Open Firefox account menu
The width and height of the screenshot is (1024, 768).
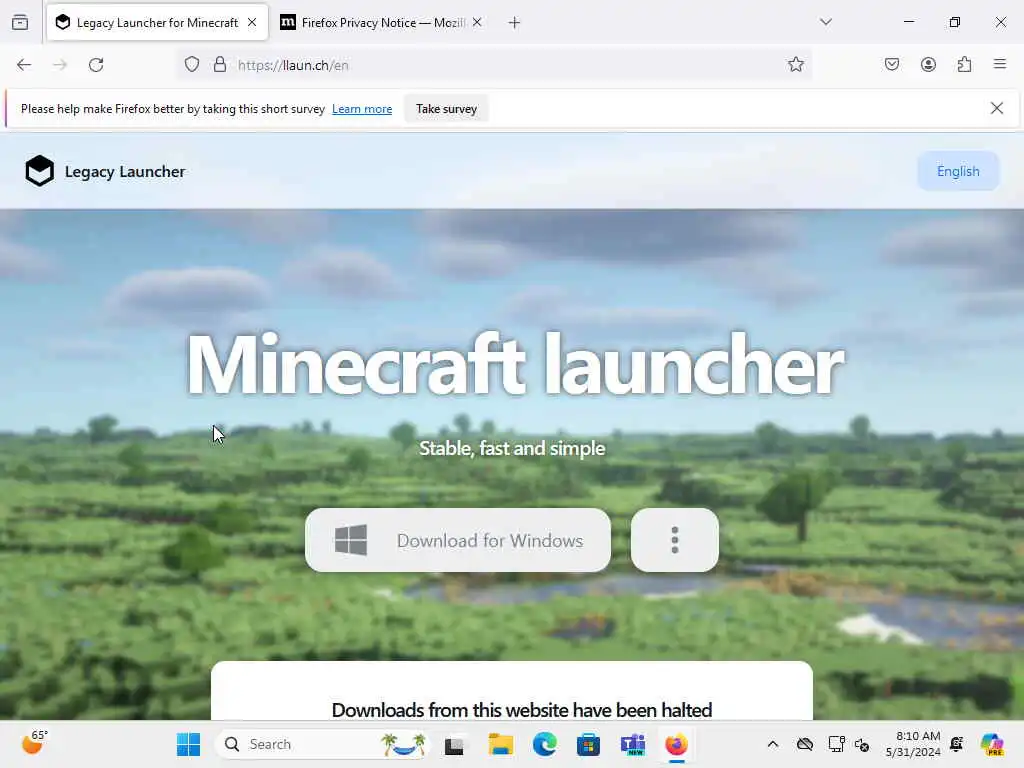(x=928, y=65)
